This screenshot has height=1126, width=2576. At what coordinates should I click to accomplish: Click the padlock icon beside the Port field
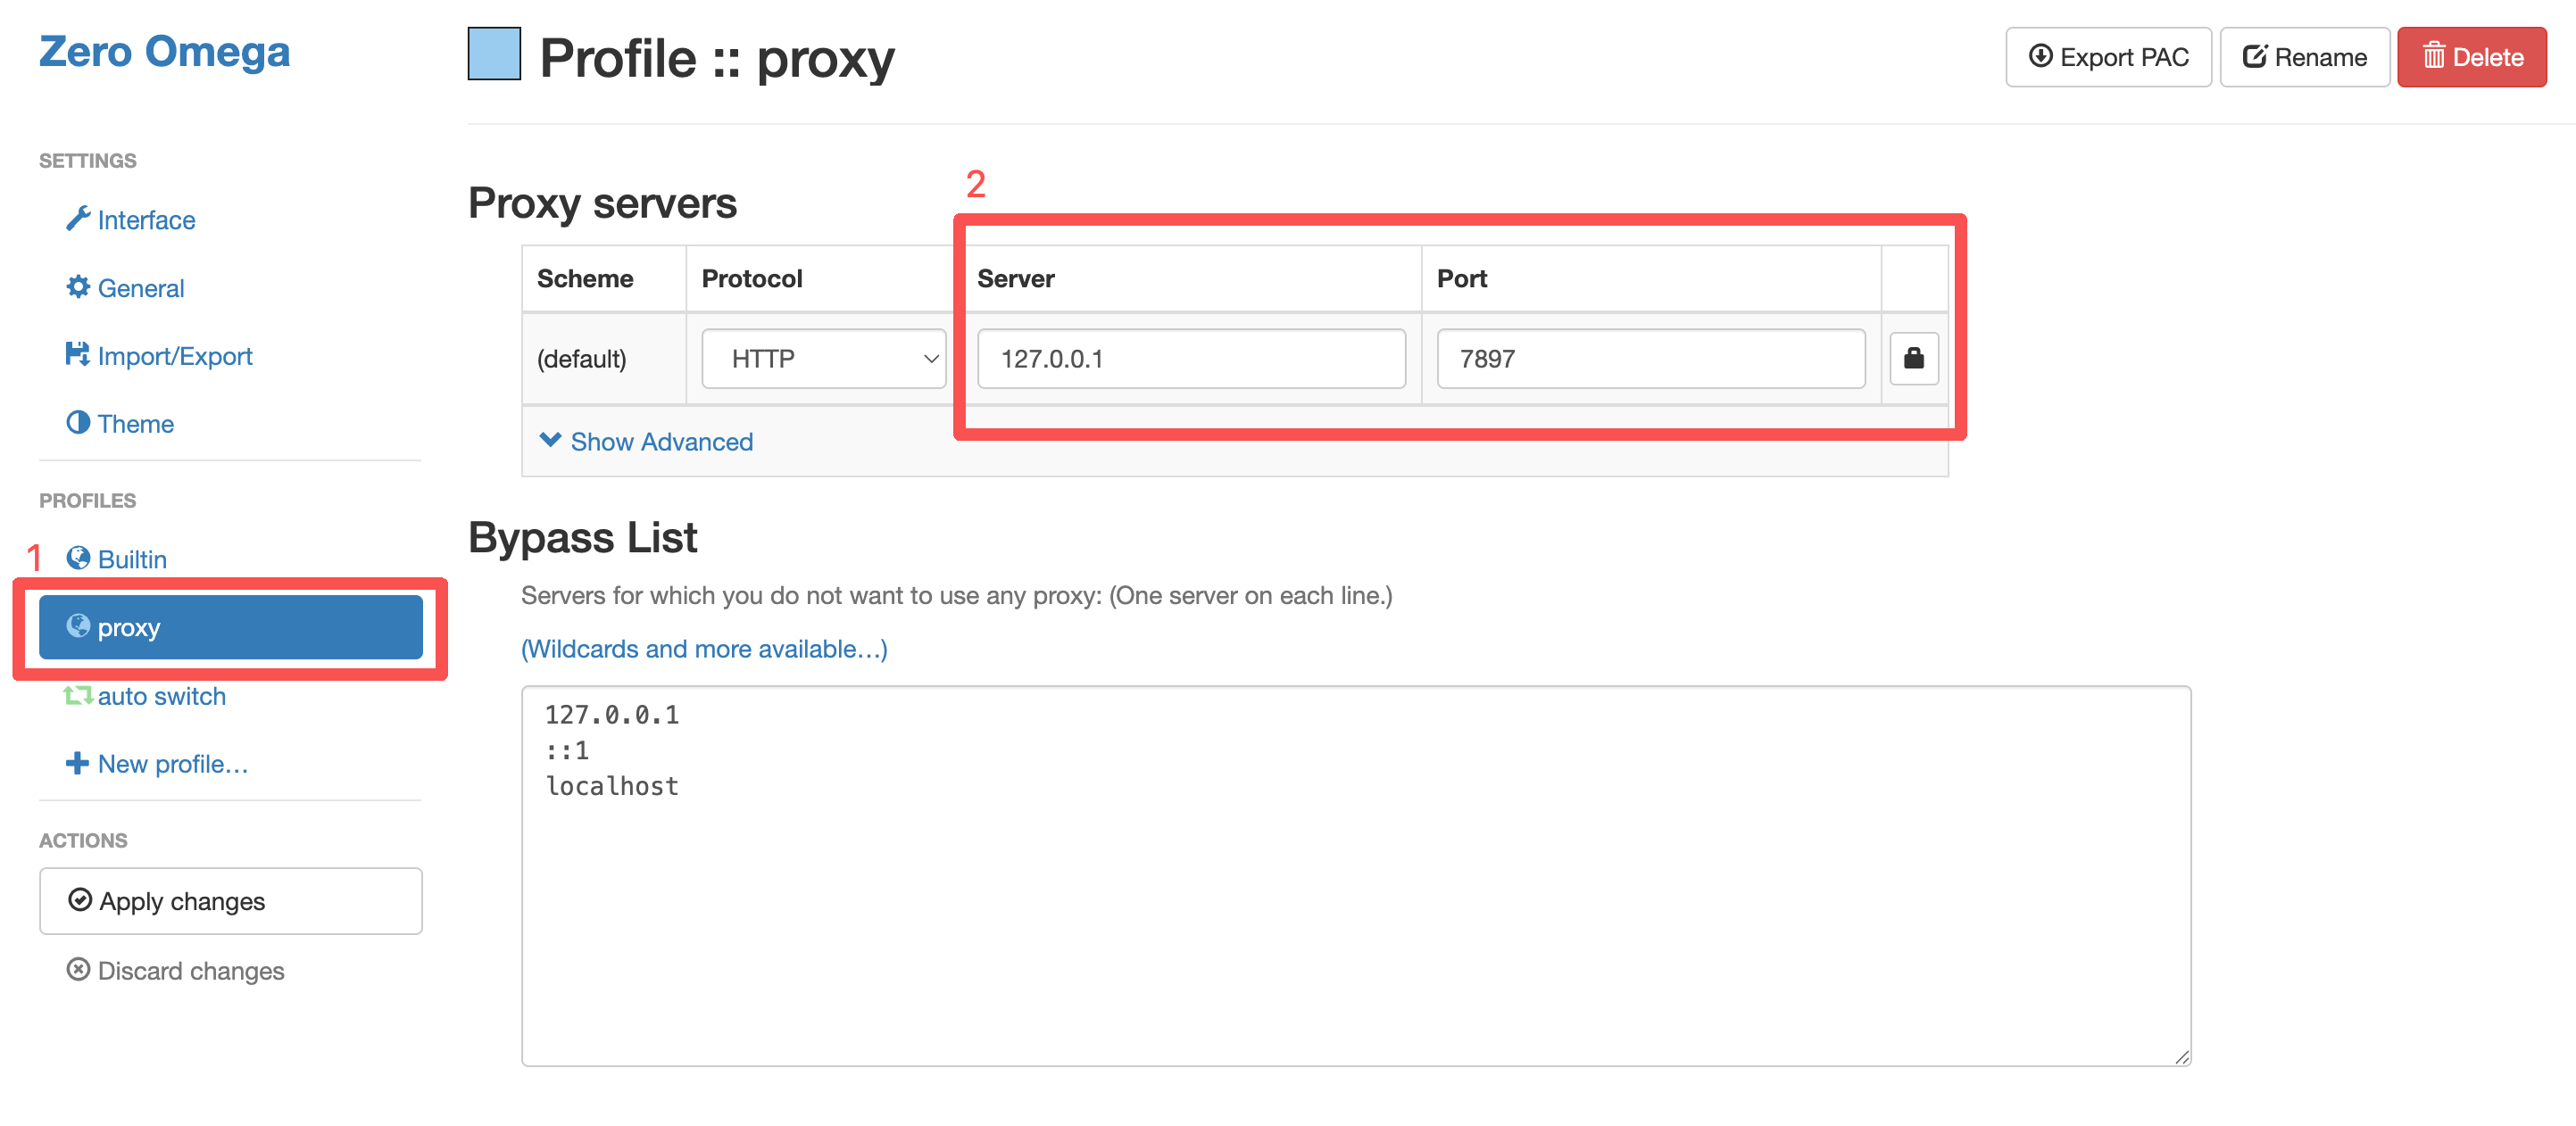1913,358
